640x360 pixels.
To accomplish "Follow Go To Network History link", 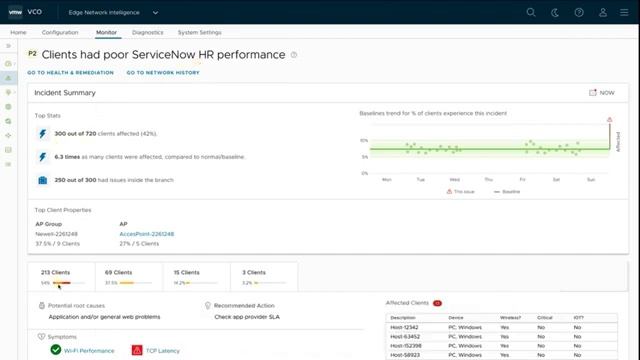I will (x=163, y=73).
